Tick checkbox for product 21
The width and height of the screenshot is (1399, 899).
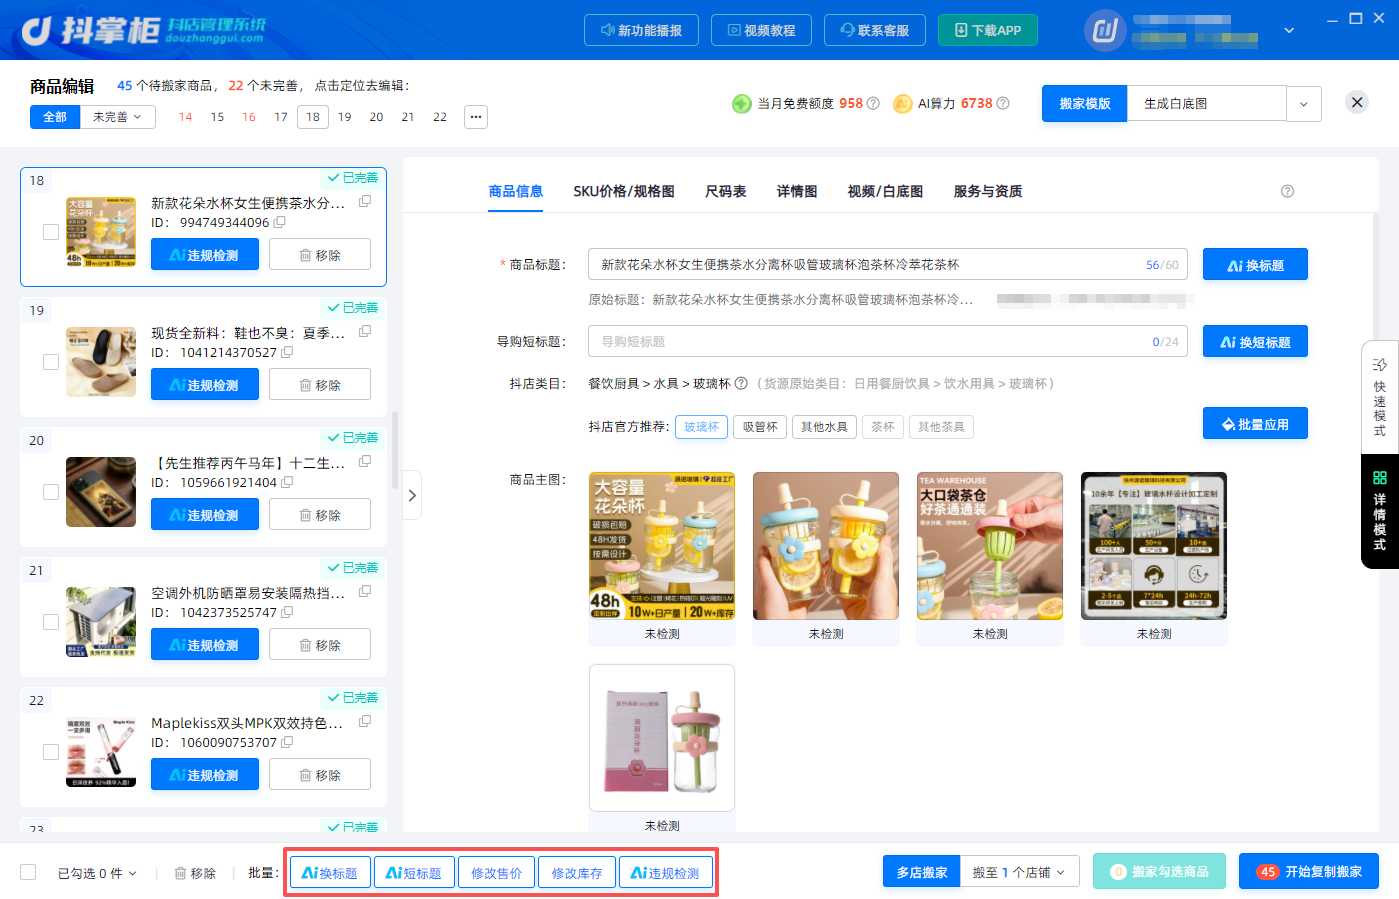click(51, 622)
